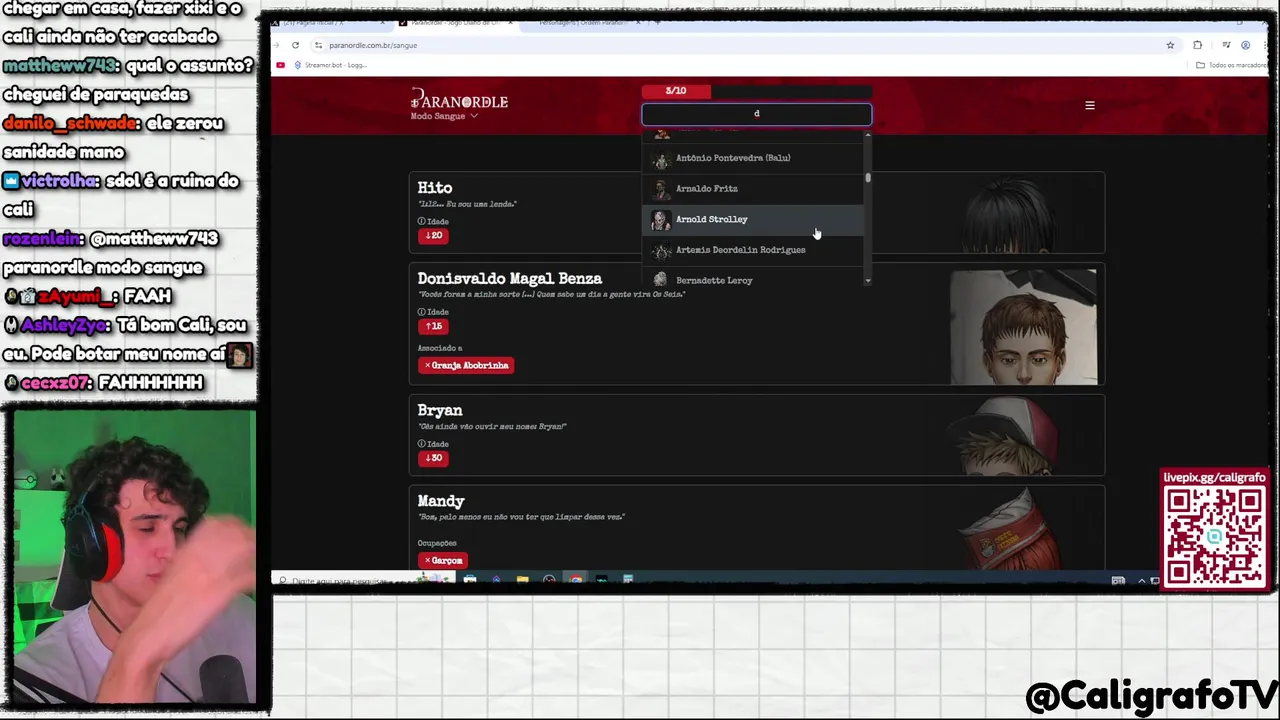This screenshot has height=720, width=1280.
Task: Click the info icon beside Bryan's Idade
Action: [x=422, y=444]
